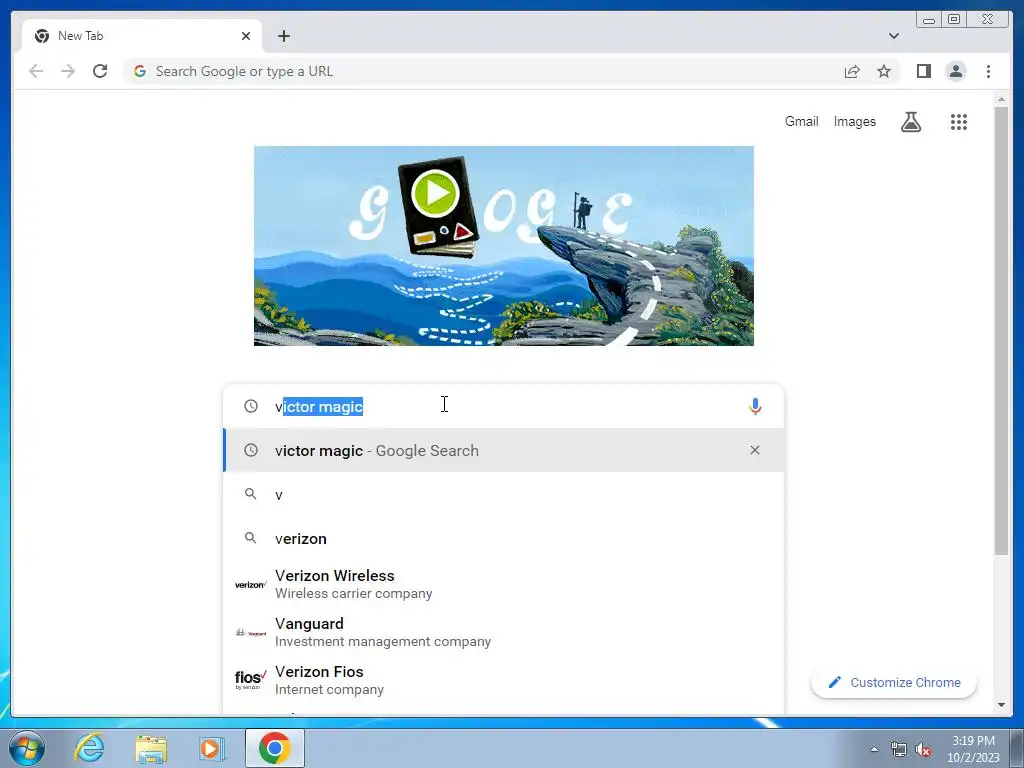Click the Verizon Wireless logo thumbnail
Viewport: 1024px width, 768px height.
click(251, 584)
